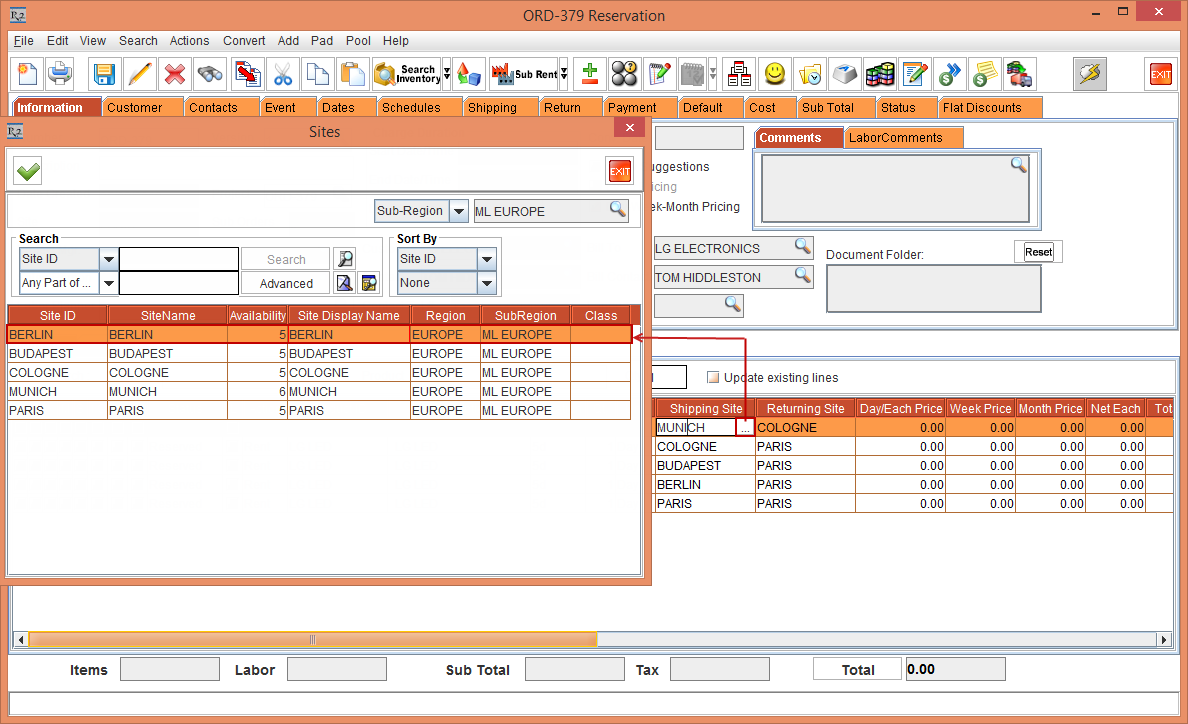Image resolution: width=1188 pixels, height=724 pixels.
Task: Click the scissors cut icon
Action: click(x=283, y=74)
